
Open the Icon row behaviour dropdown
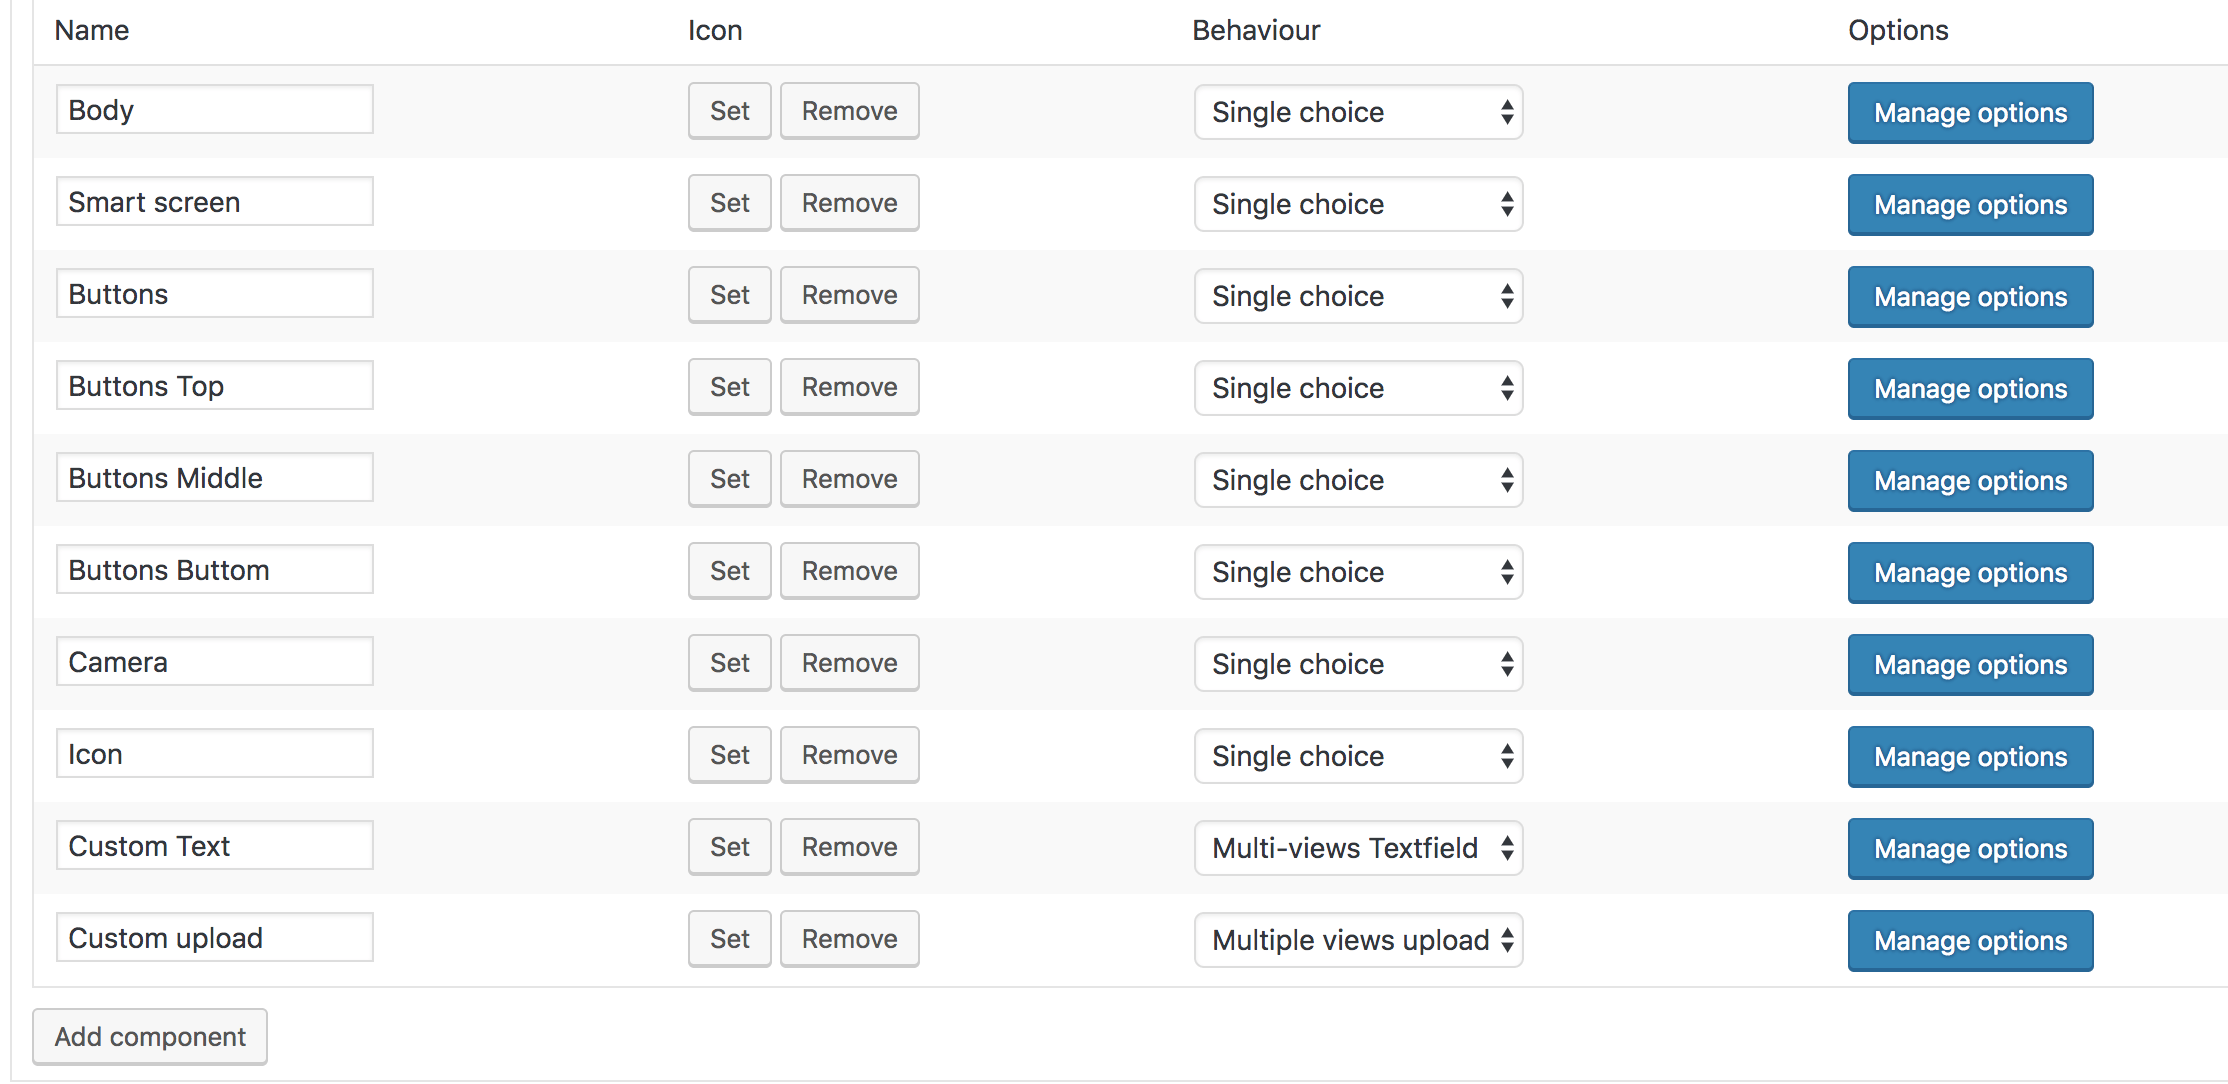click(1358, 756)
